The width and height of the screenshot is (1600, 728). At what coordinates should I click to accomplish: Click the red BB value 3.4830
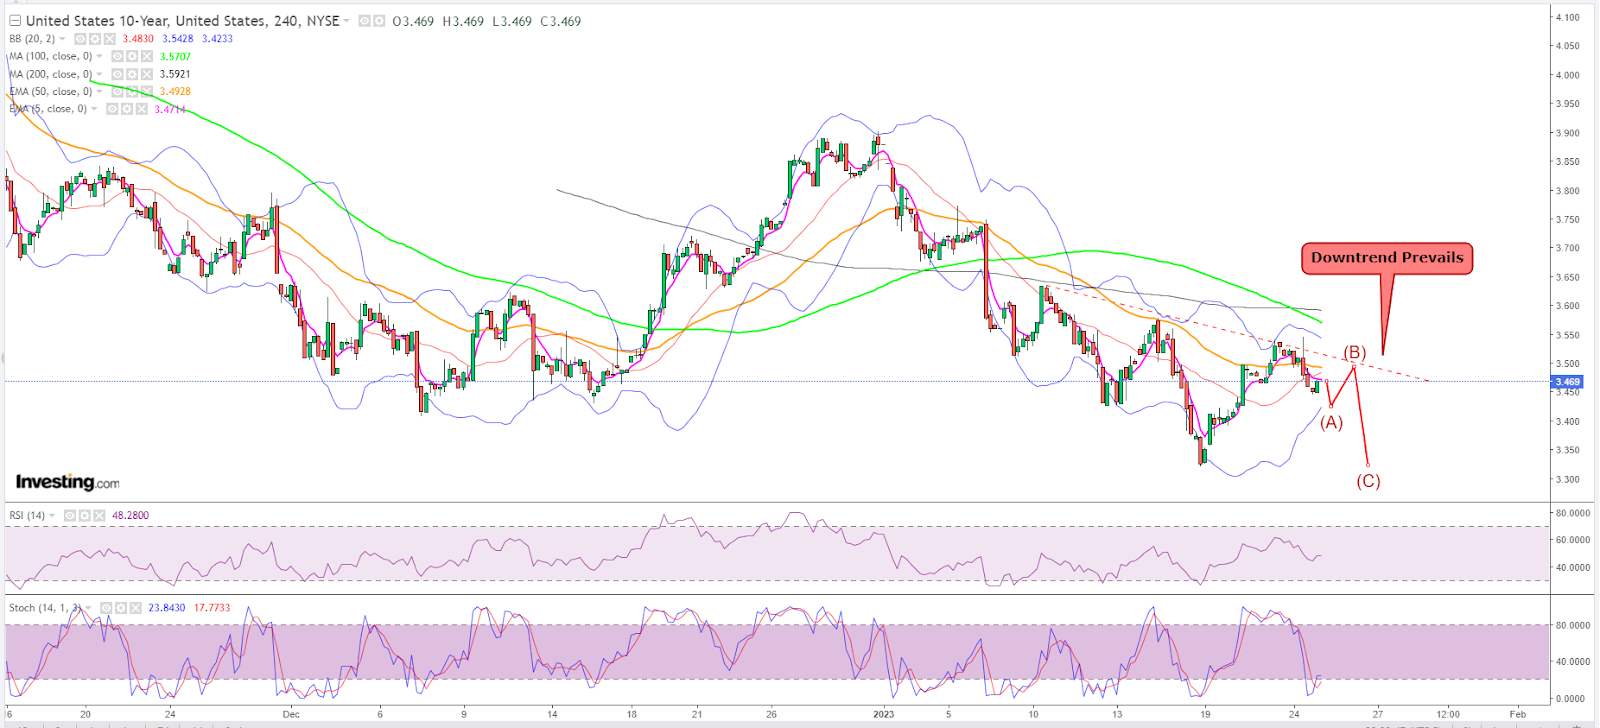pos(138,39)
